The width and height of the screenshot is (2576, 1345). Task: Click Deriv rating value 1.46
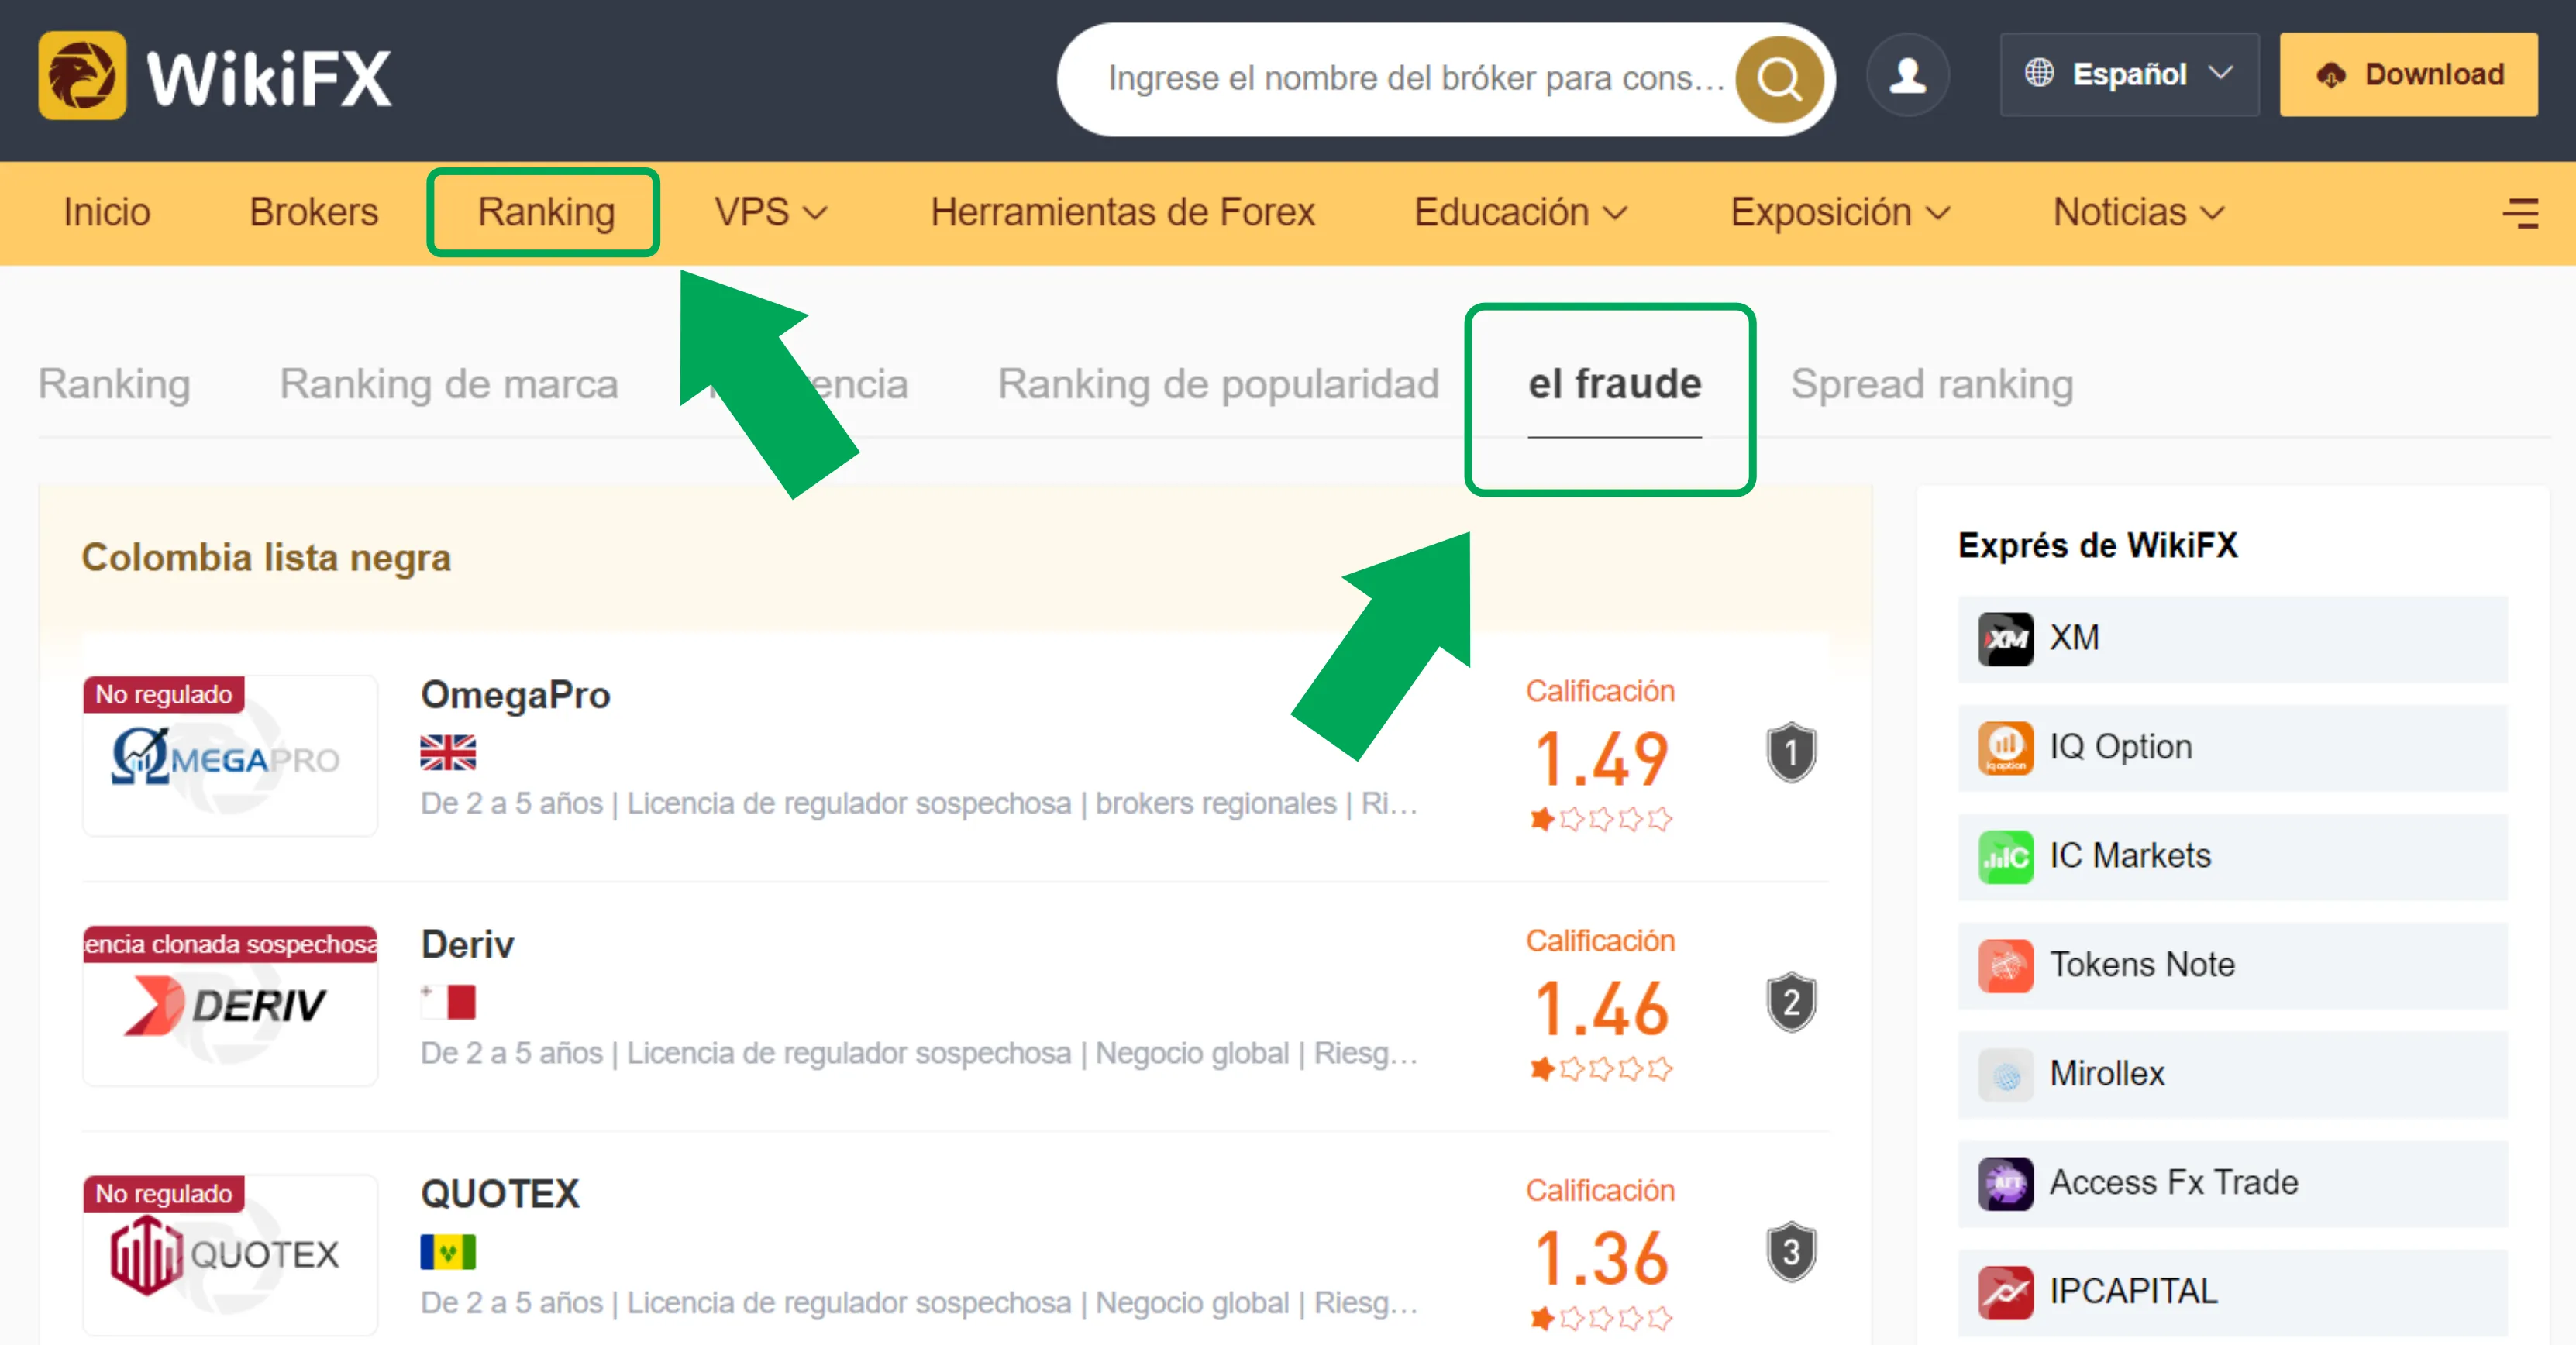1601,1009
